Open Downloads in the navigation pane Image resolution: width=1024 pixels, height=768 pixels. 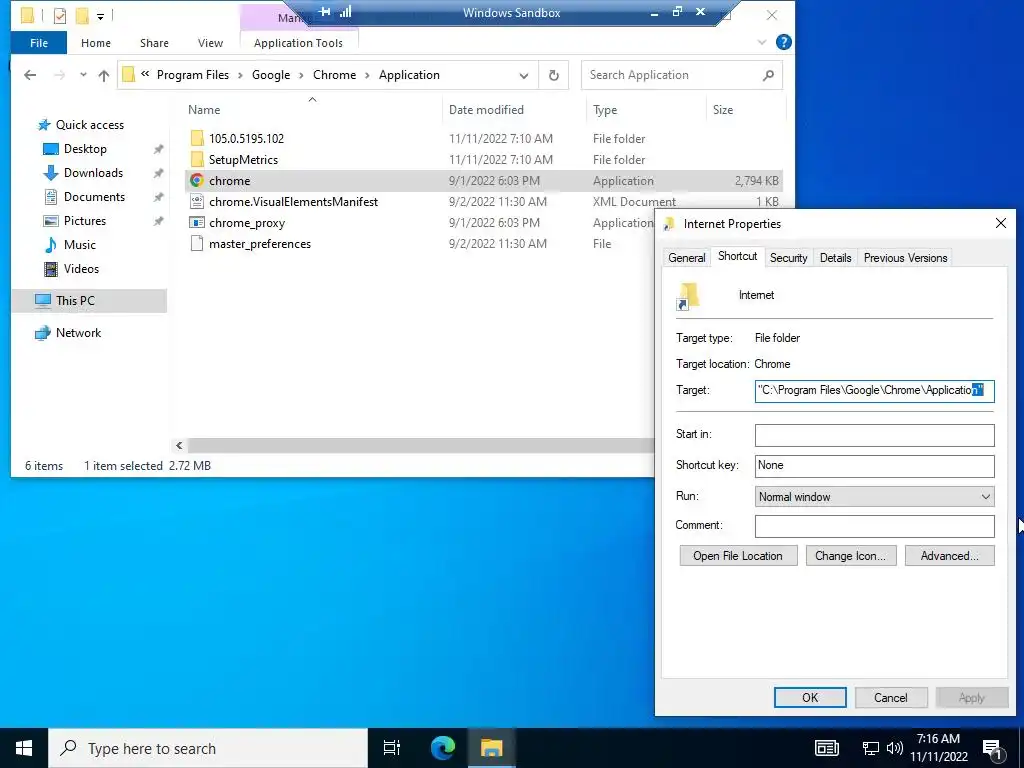click(93, 173)
